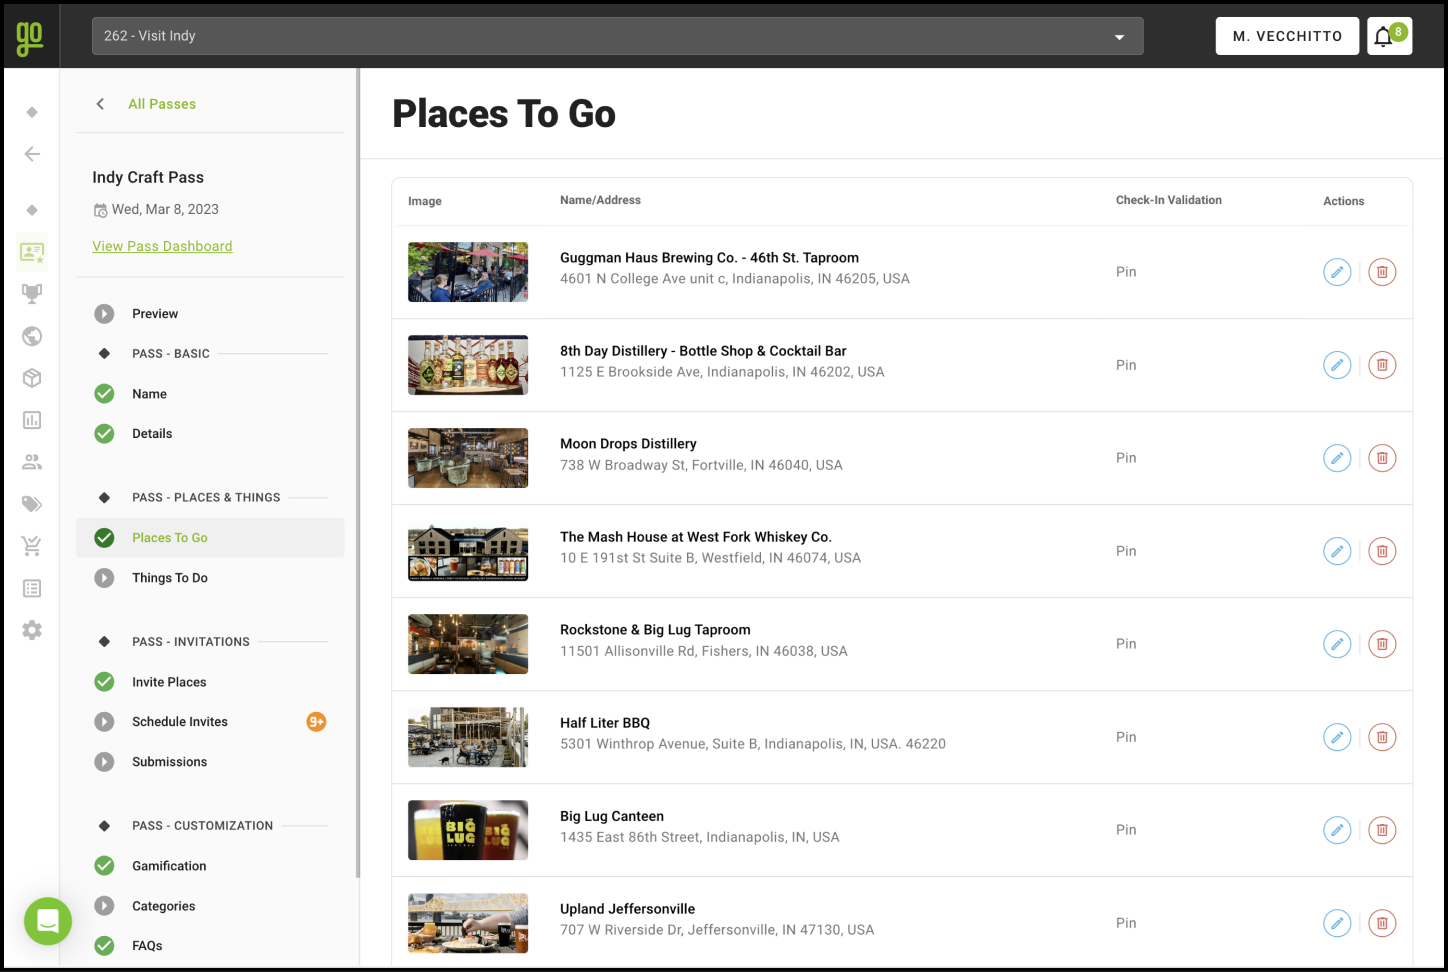Open the tags icon in left rail
This screenshot has width=1448, height=972.
click(32, 504)
